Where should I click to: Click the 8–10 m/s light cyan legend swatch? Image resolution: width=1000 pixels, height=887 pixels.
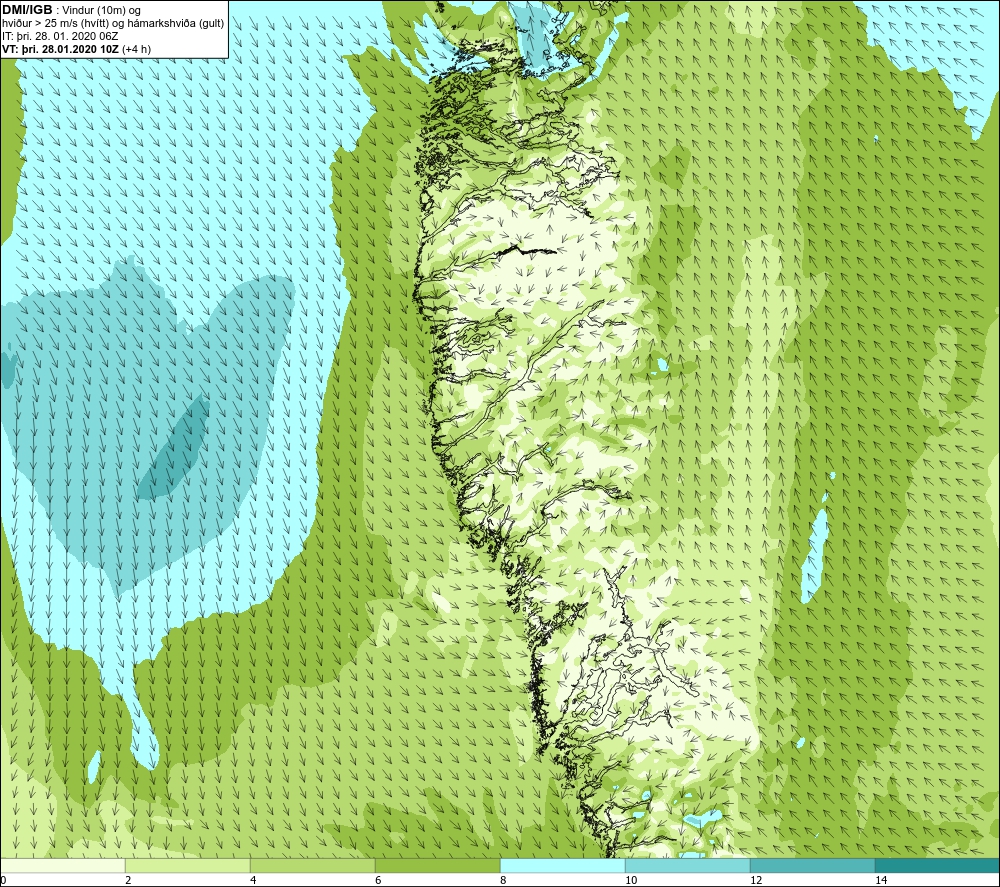[562, 865]
